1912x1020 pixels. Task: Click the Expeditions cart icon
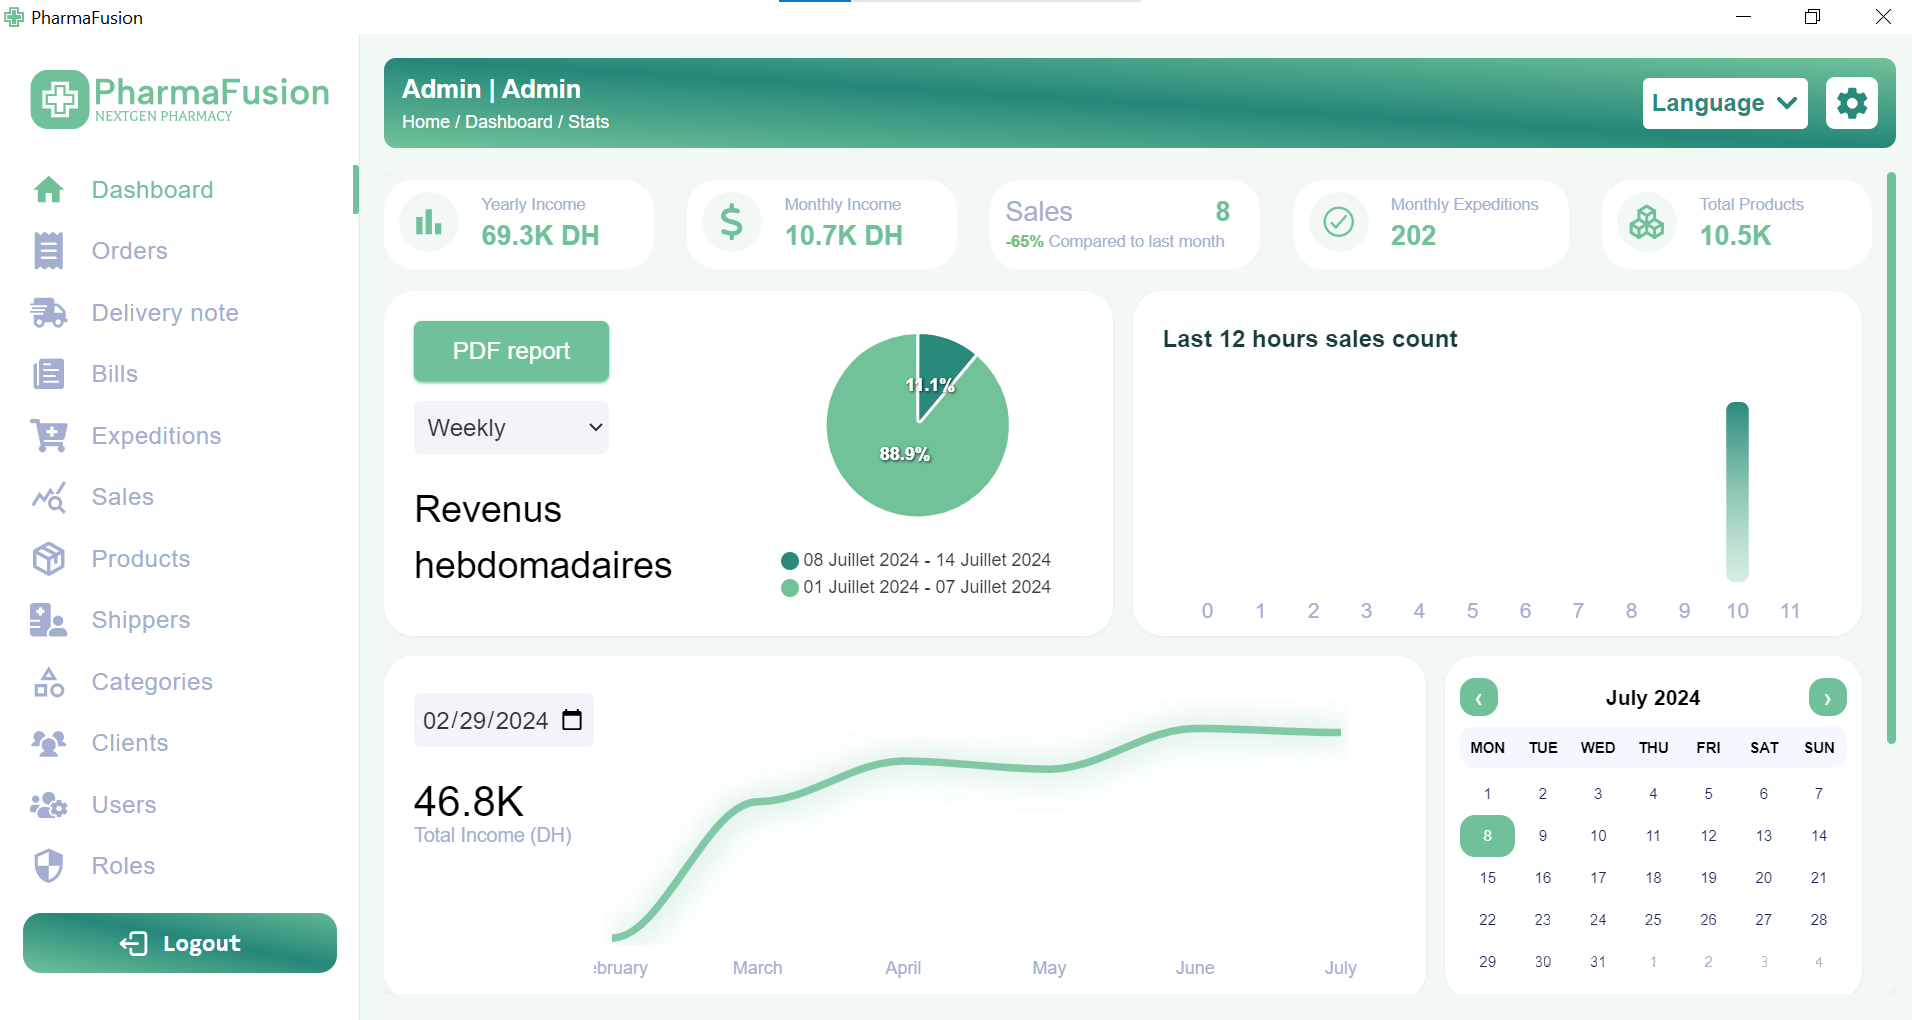(x=48, y=436)
